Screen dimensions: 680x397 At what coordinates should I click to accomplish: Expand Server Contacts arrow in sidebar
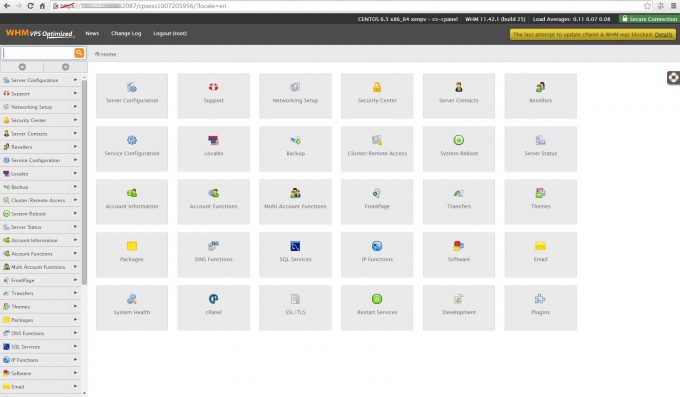75,133
